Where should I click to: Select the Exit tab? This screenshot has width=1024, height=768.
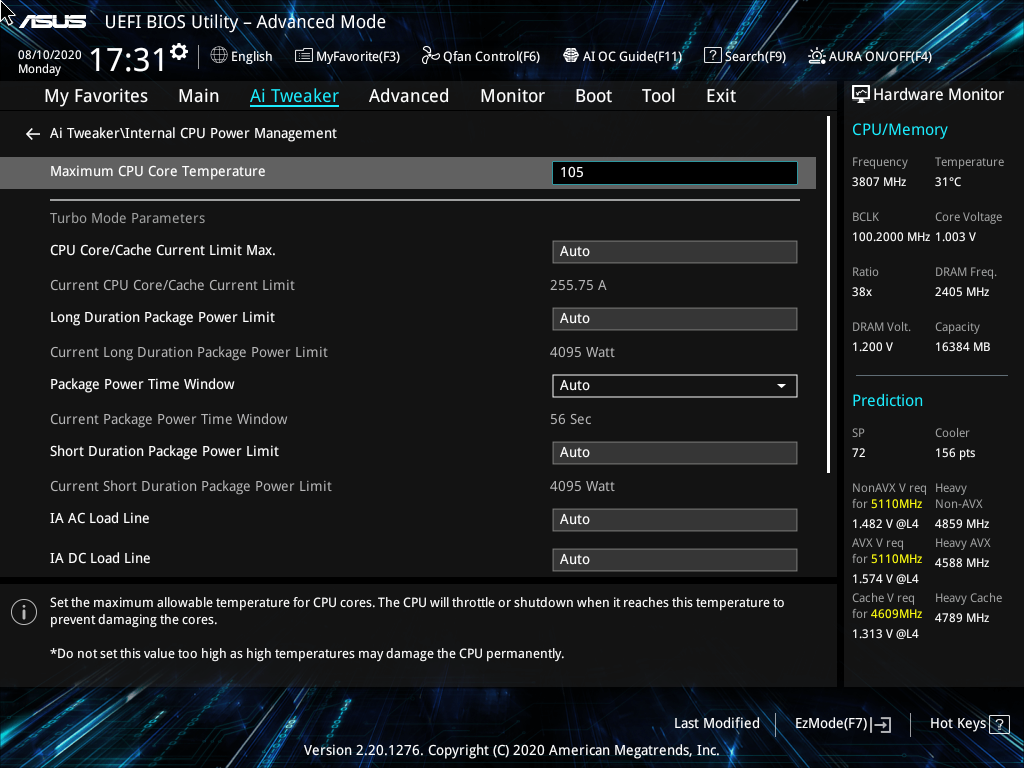(721, 96)
